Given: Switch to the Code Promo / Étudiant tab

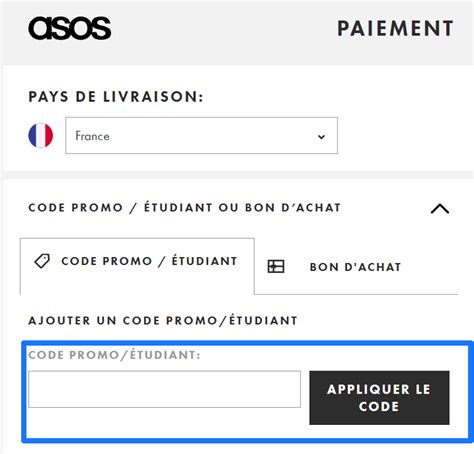Looking at the screenshot, I should [137, 266].
